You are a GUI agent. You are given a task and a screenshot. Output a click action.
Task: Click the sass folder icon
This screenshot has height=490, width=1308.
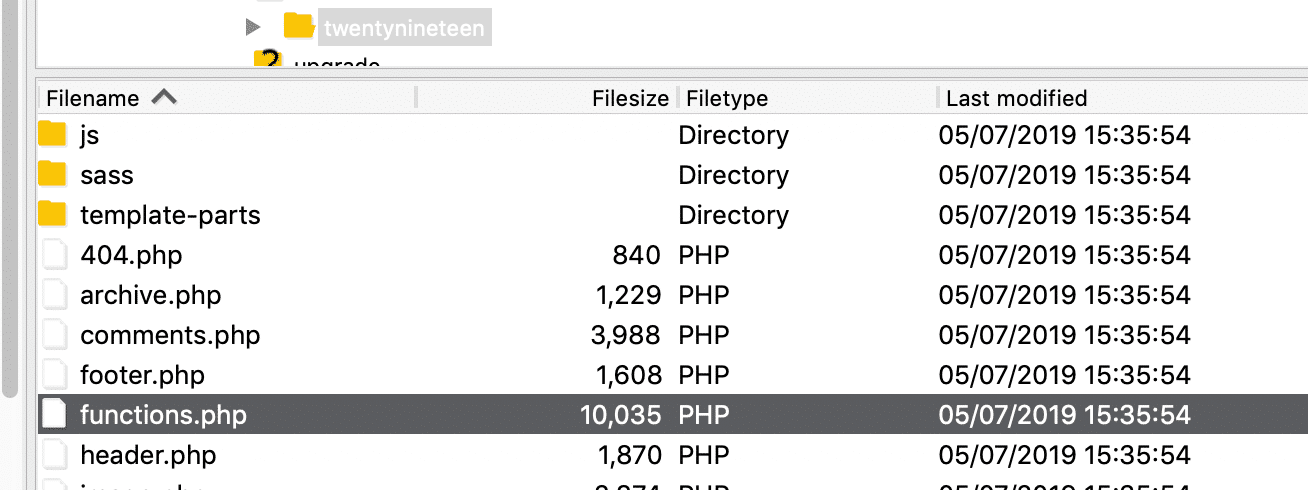tap(52, 175)
